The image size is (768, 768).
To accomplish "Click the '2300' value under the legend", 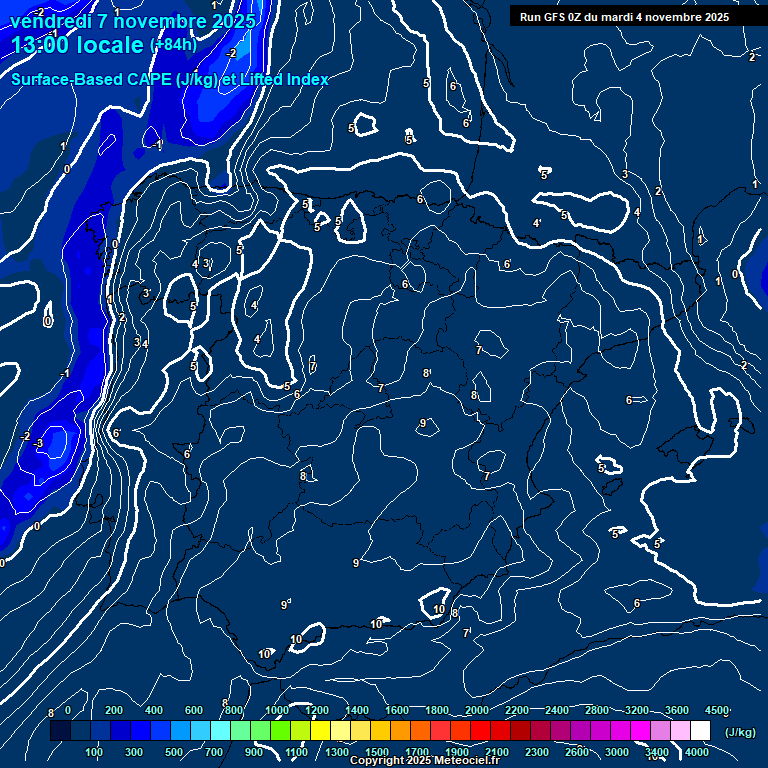I will 537,752.
